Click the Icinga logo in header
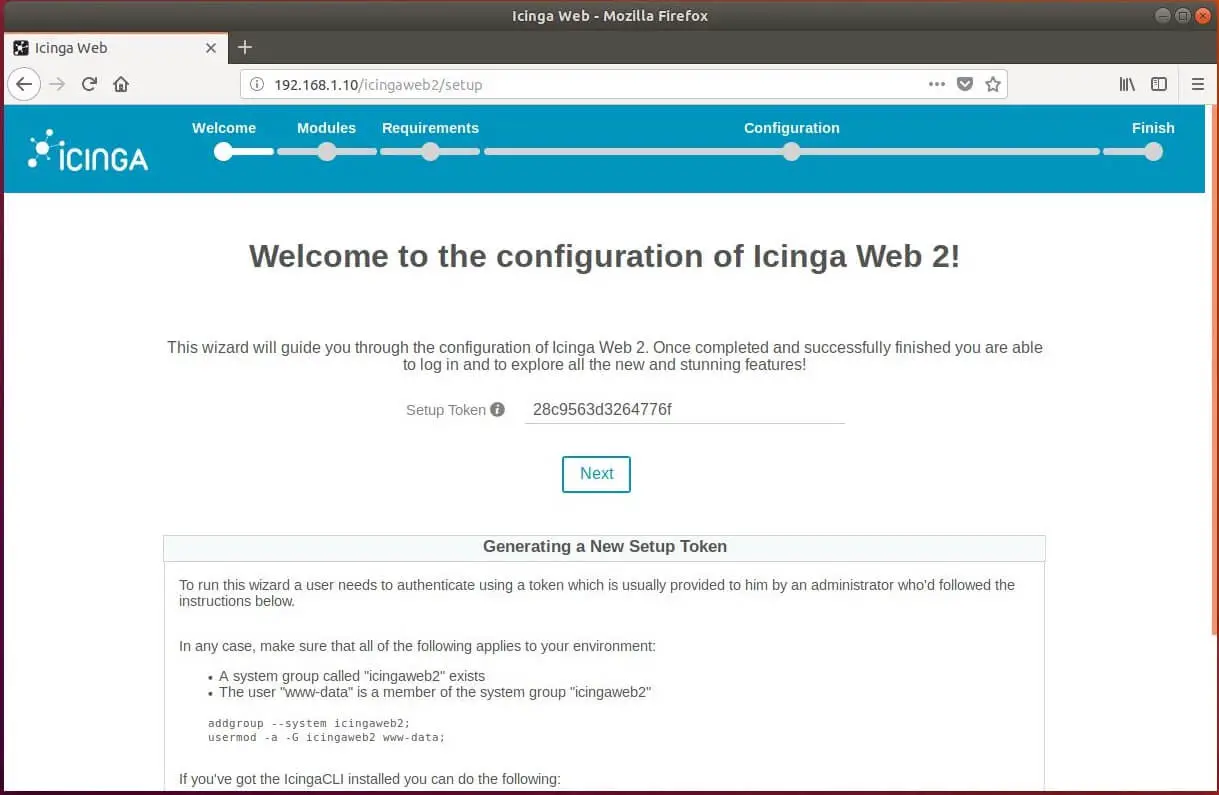The image size is (1219, 795). click(x=88, y=151)
